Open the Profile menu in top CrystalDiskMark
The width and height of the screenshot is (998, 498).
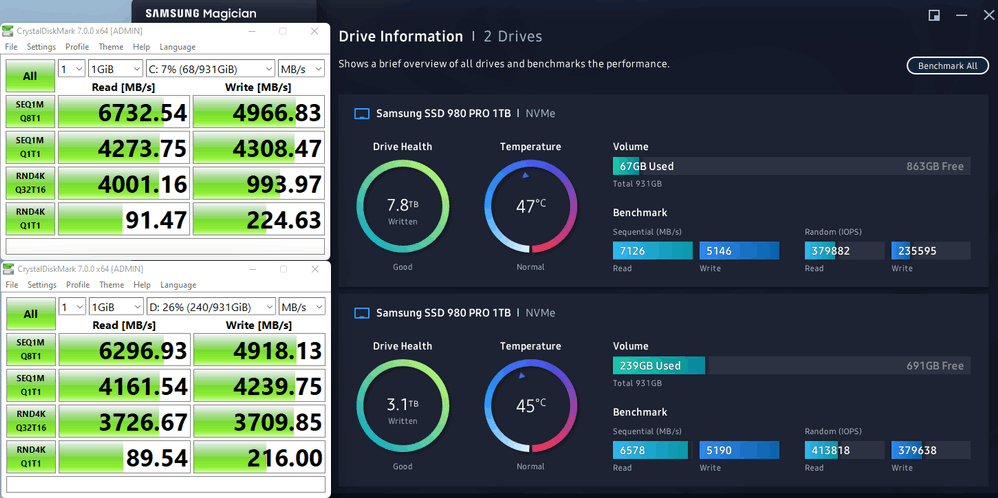[x=77, y=47]
